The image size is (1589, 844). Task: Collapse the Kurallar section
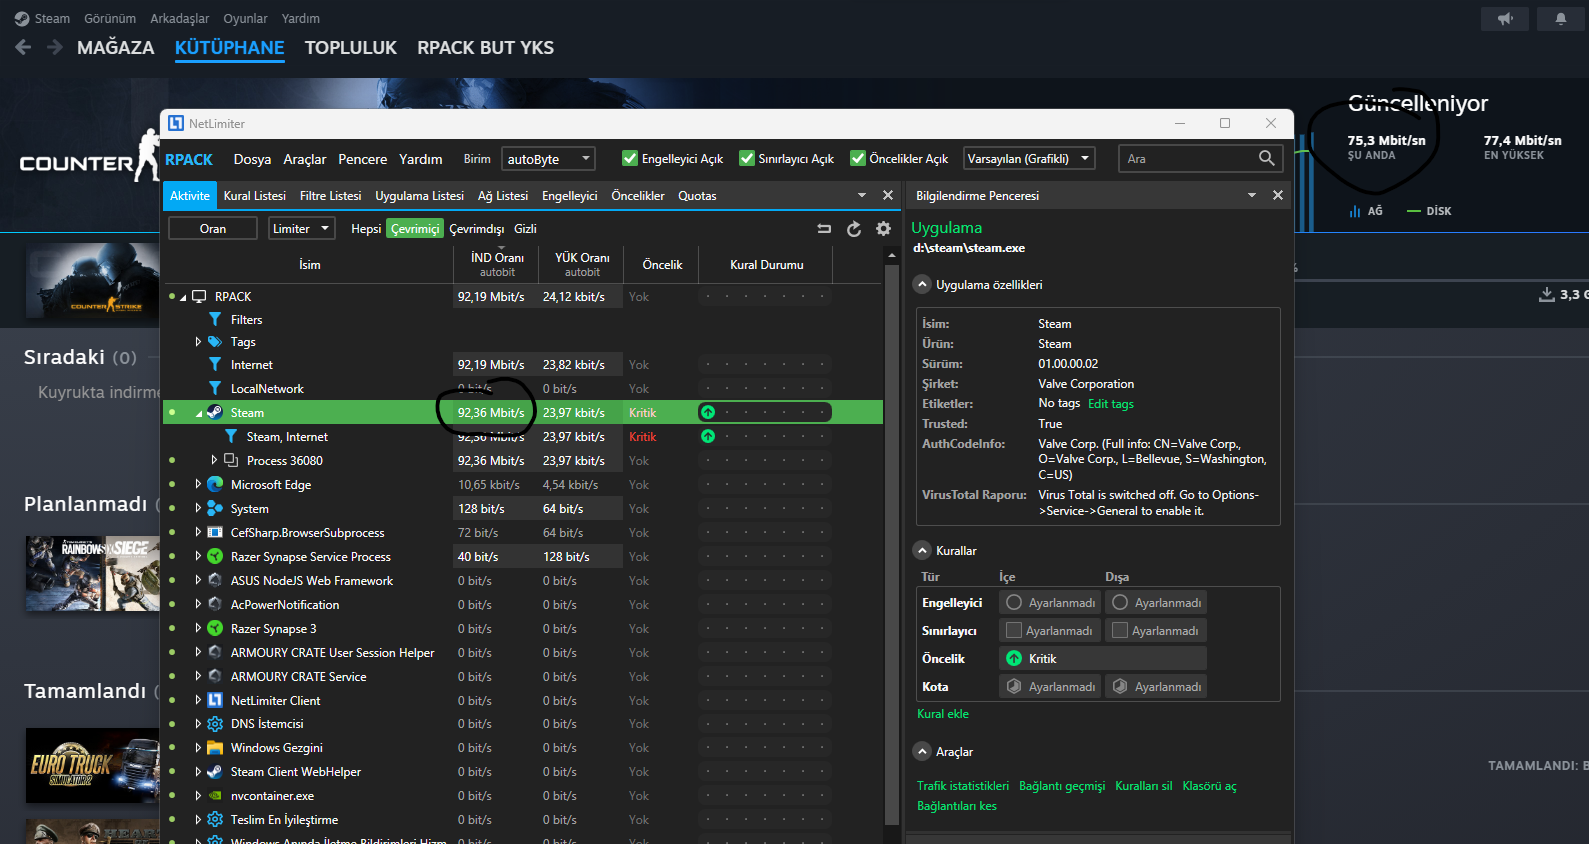(923, 550)
